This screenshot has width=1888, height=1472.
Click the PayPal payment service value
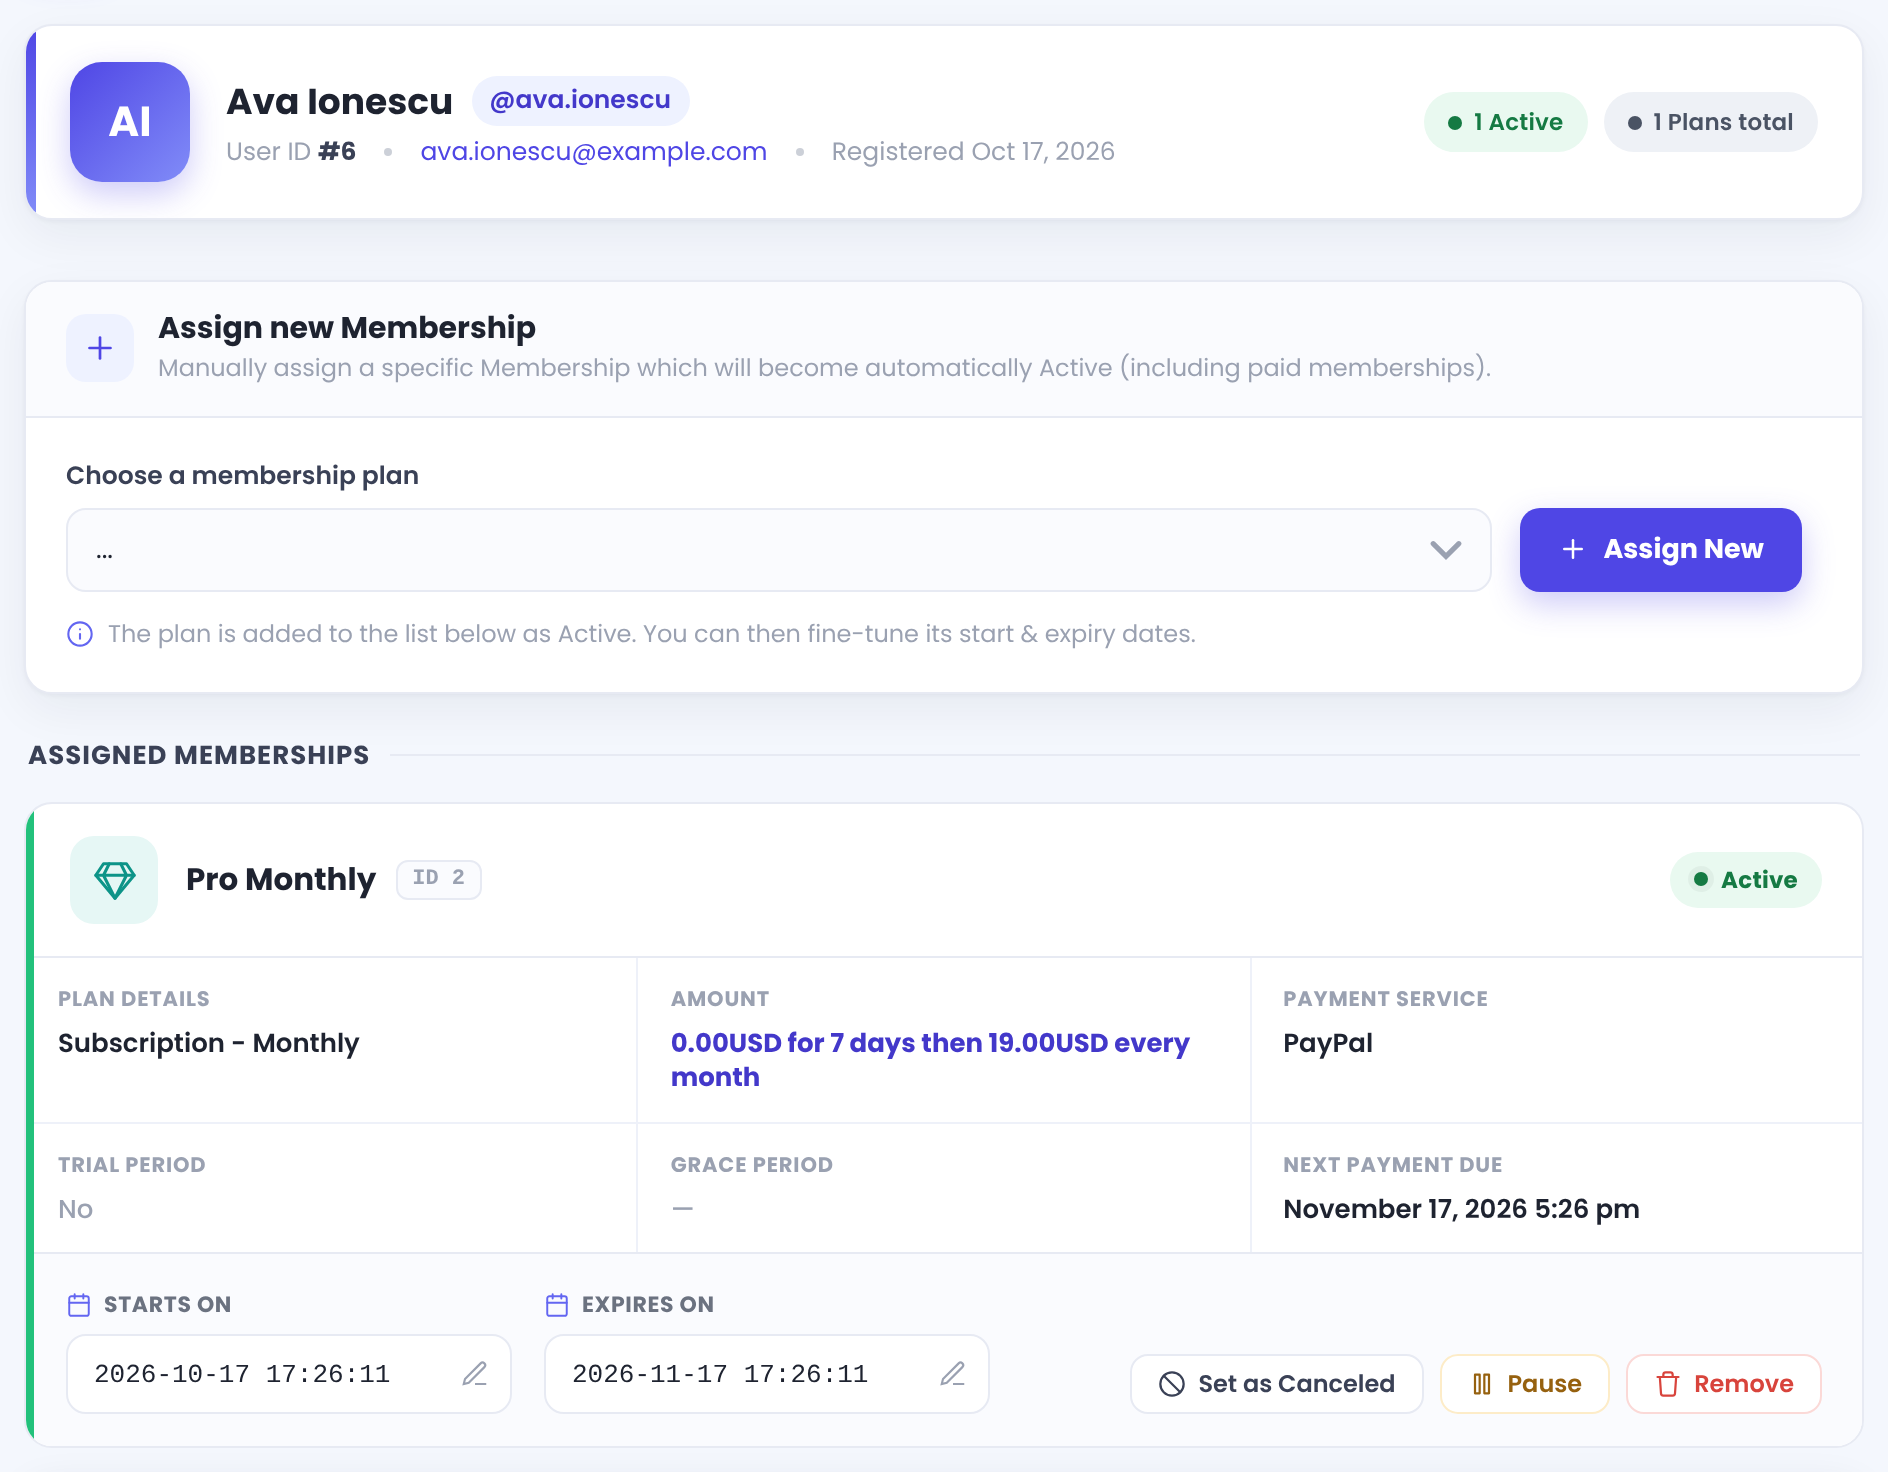pyautogui.click(x=1328, y=1043)
